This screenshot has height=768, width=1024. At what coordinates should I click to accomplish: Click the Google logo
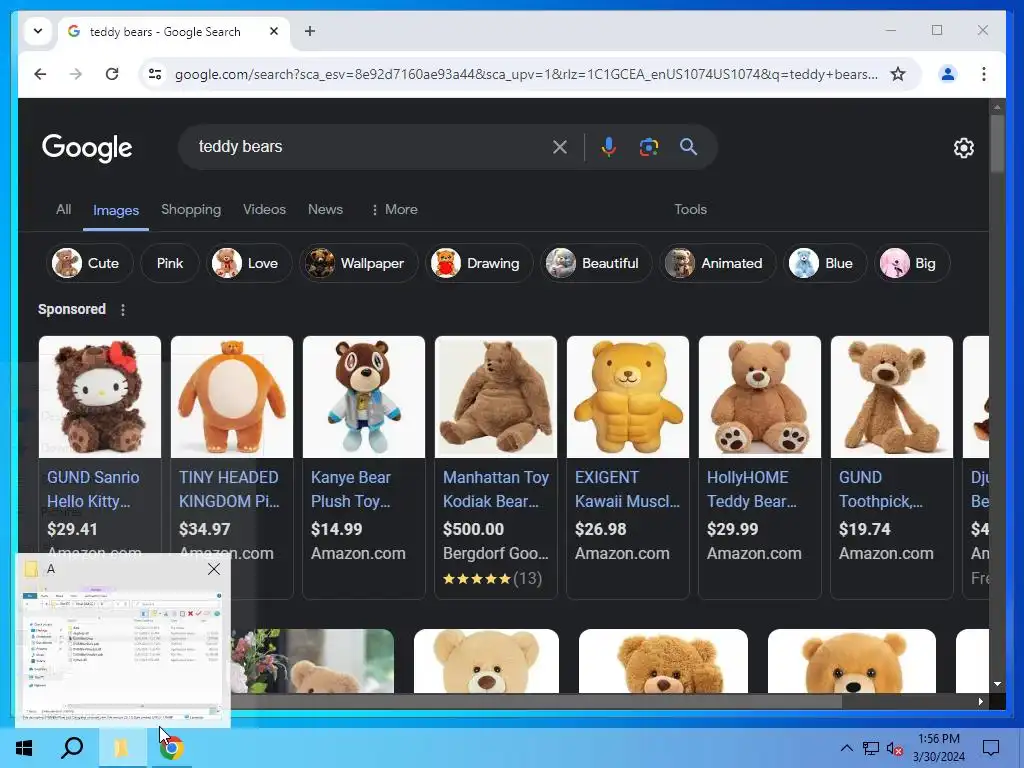pos(87,148)
